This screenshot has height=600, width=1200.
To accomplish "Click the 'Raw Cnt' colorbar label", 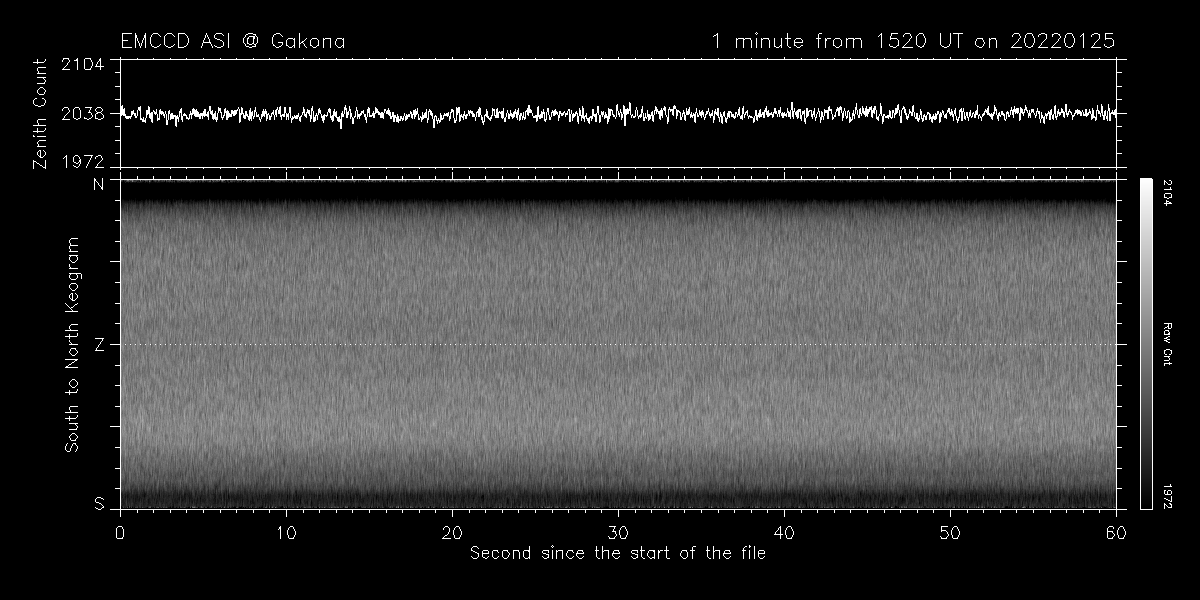I will tap(1167, 343).
